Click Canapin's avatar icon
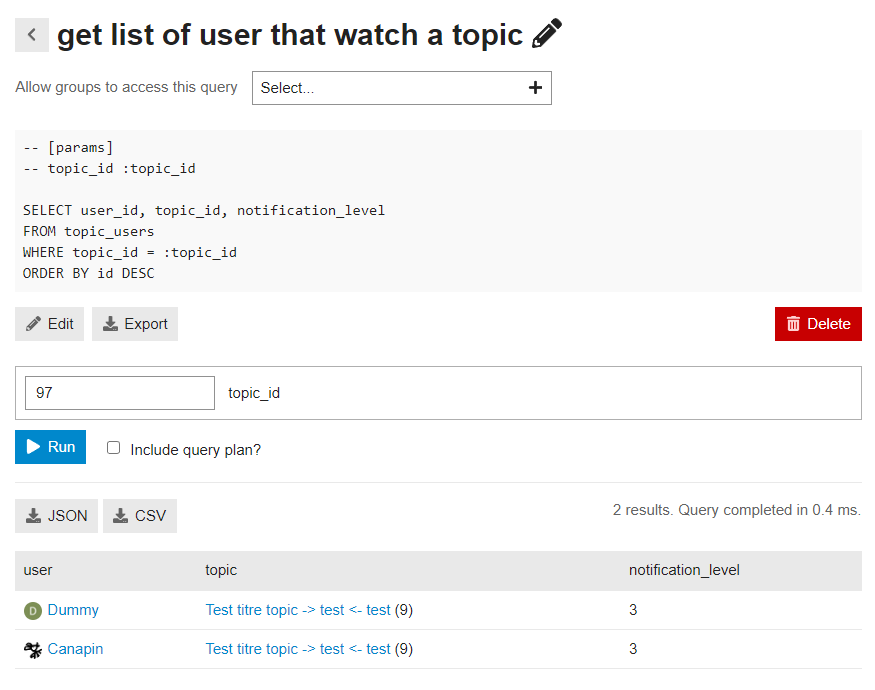875x690 pixels. pos(33,650)
